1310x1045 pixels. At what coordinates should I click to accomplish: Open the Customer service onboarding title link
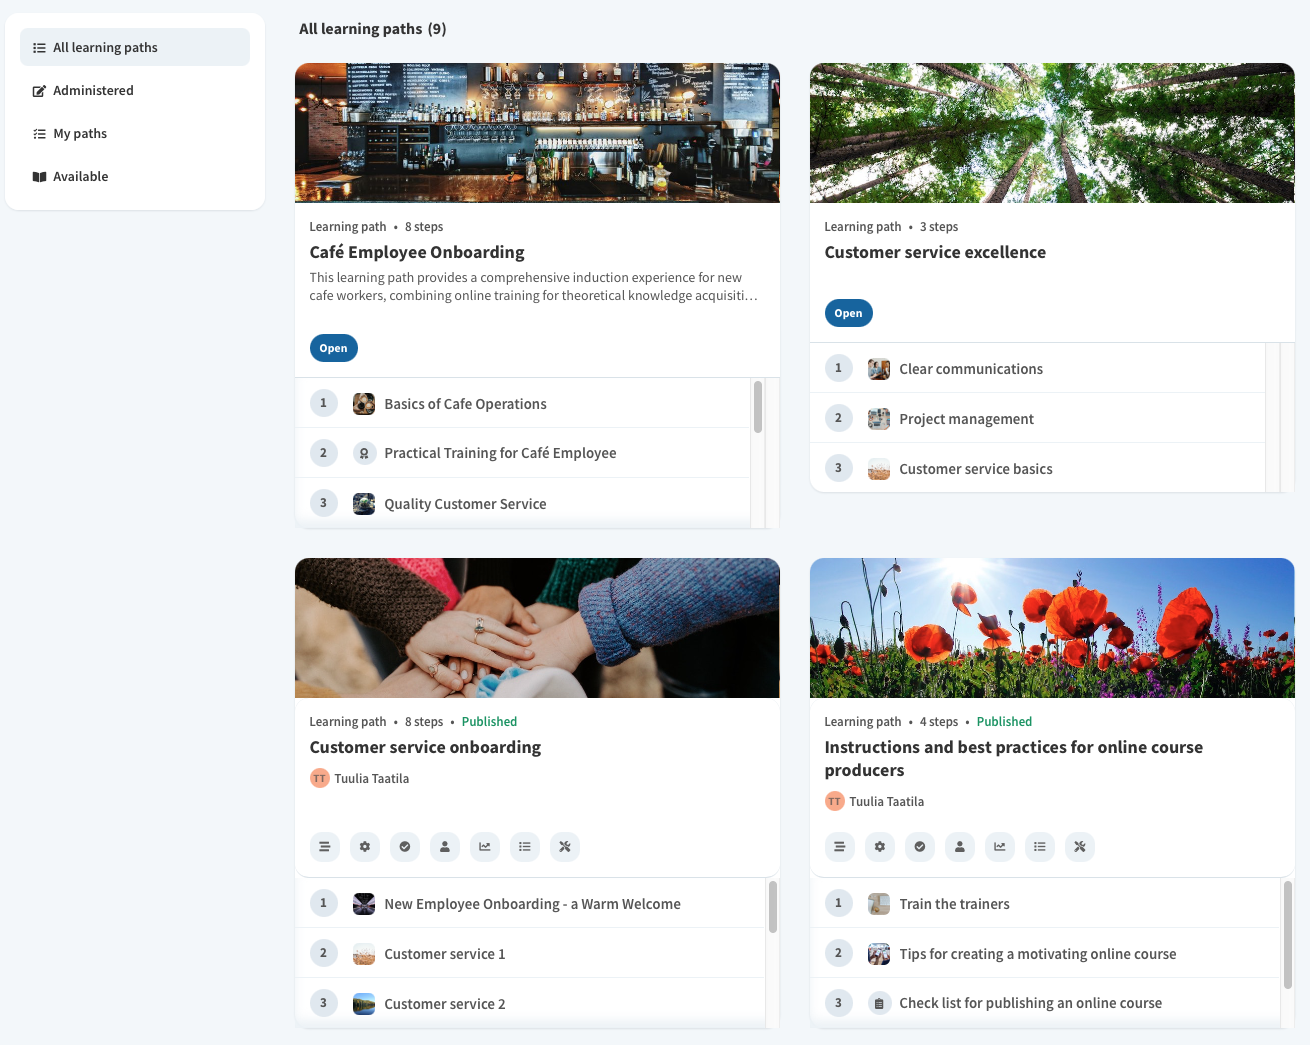[x=425, y=747]
